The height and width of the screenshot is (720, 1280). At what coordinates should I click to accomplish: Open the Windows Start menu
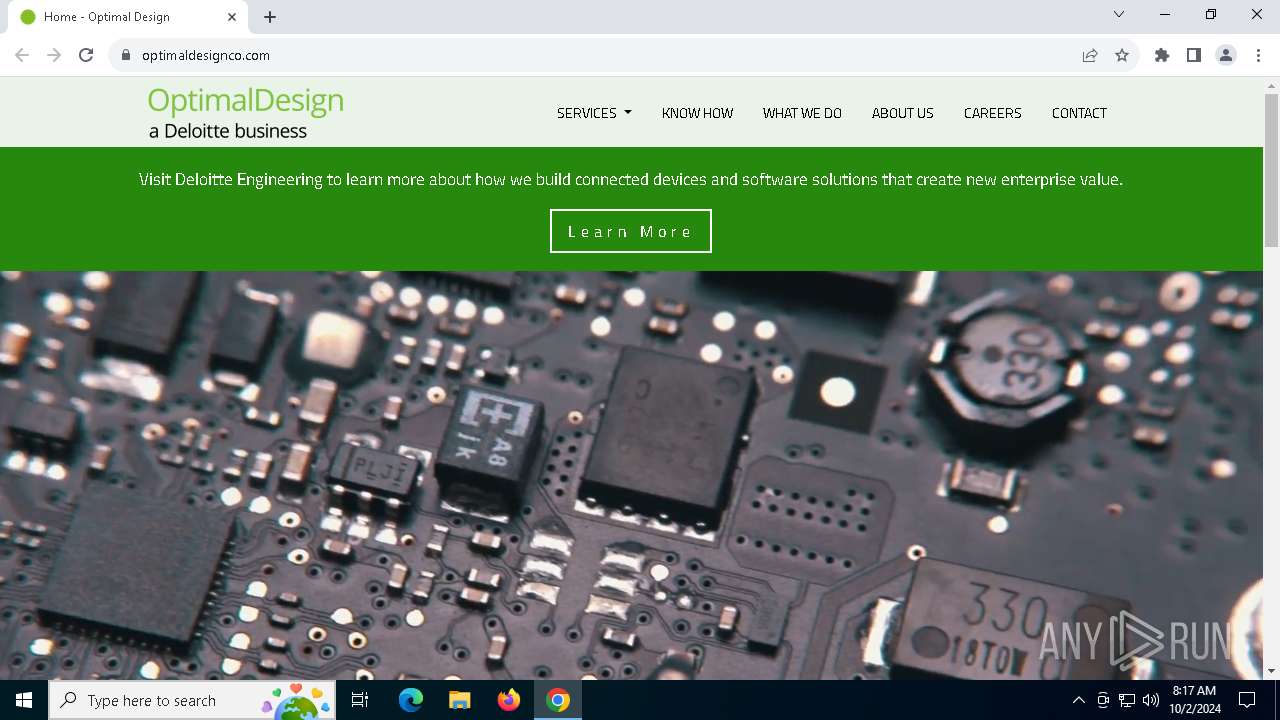[24, 700]
